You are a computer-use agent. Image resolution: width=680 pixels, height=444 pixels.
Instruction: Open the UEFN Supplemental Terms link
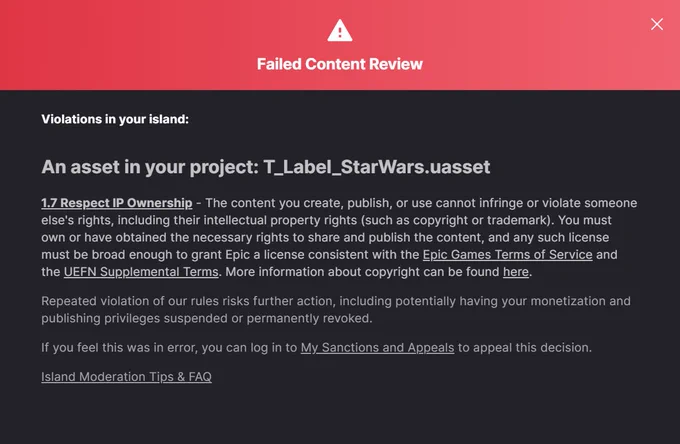(141, 272)
